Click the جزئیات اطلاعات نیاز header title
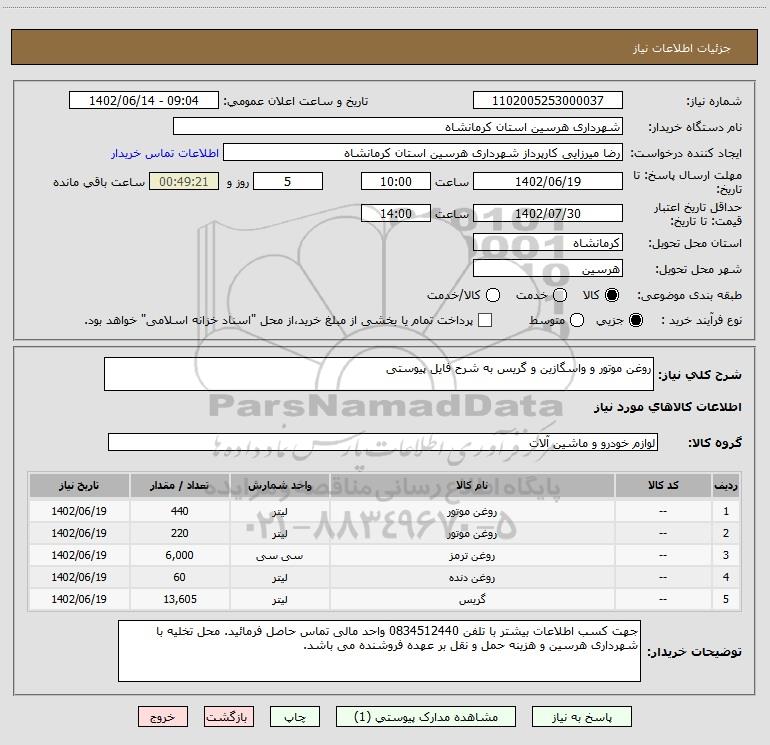Viewport: 770px width, 745px height. [681, 48]
